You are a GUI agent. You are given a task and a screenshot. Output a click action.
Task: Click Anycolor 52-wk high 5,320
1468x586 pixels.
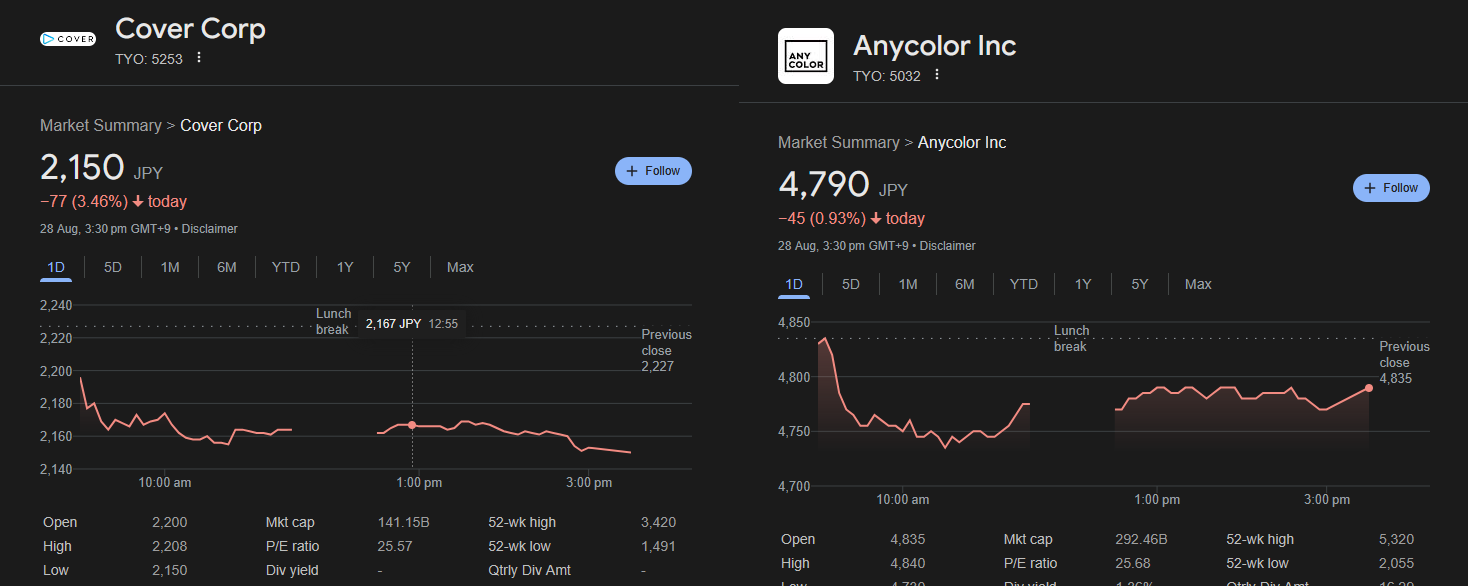pos(1396,539)
